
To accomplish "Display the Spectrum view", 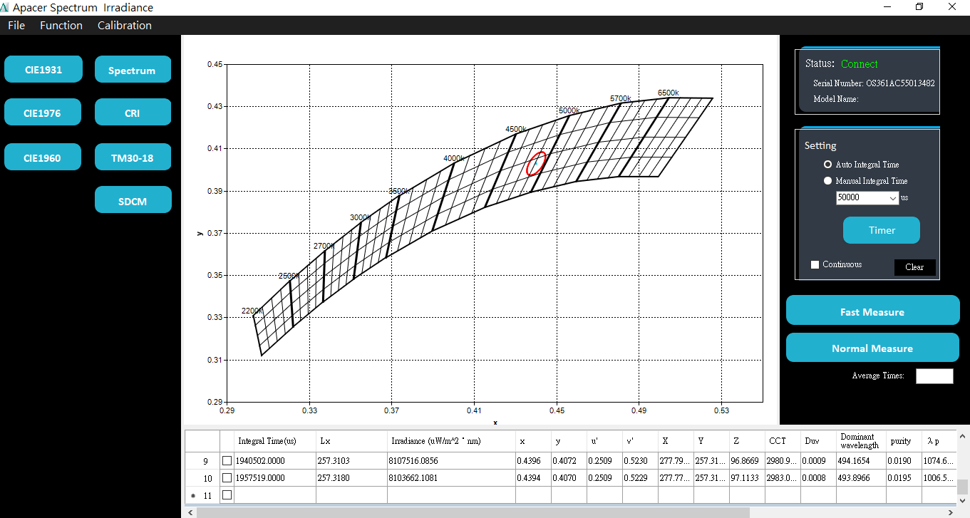I will [132, 70].
